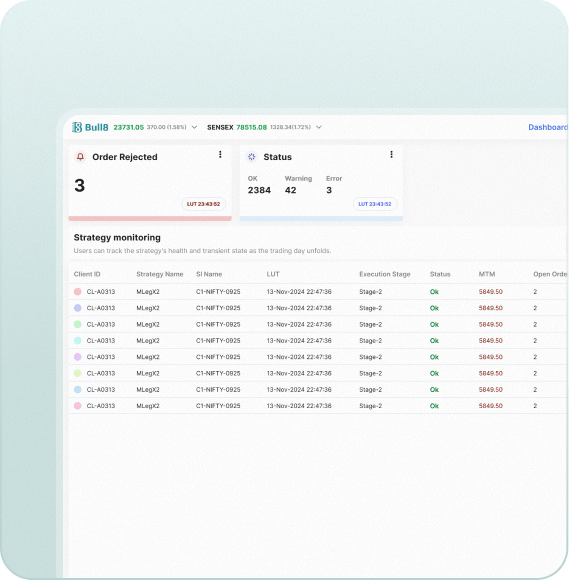Sort by the Execution Stage column header
569x580 pixels.
(385, 274)
